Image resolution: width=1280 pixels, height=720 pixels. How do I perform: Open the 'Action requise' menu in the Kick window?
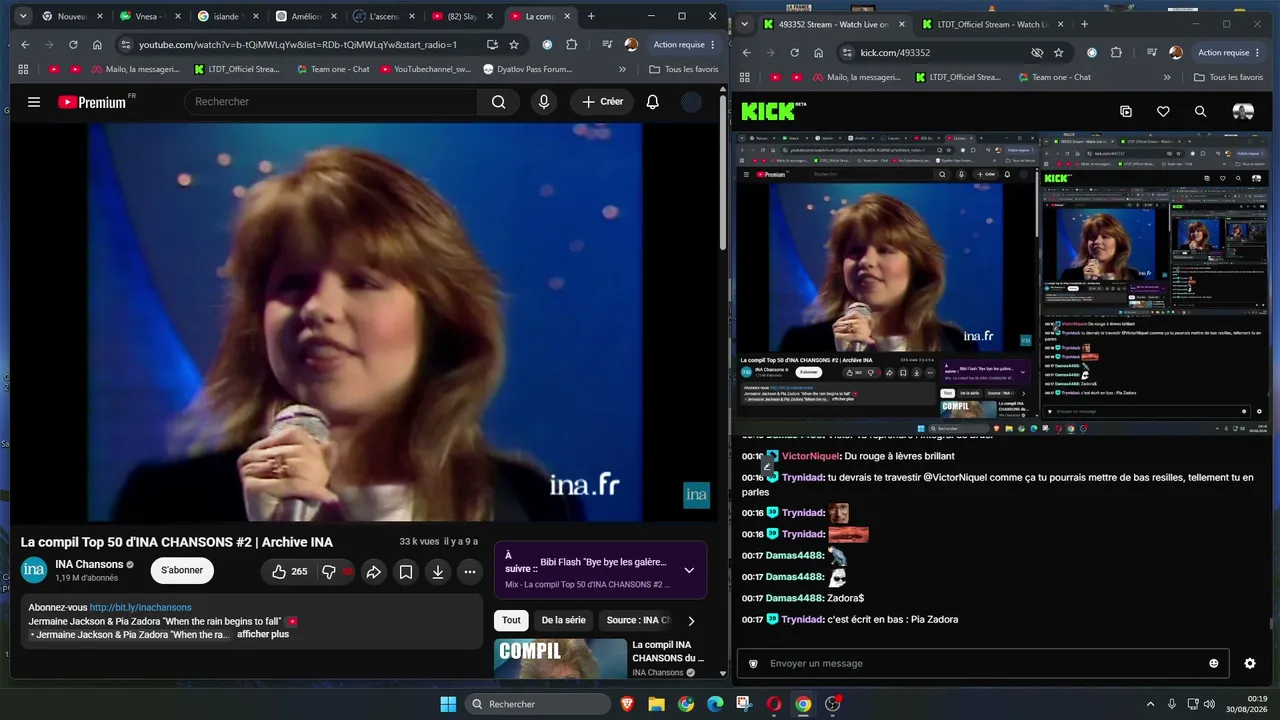click(1229, 53)
